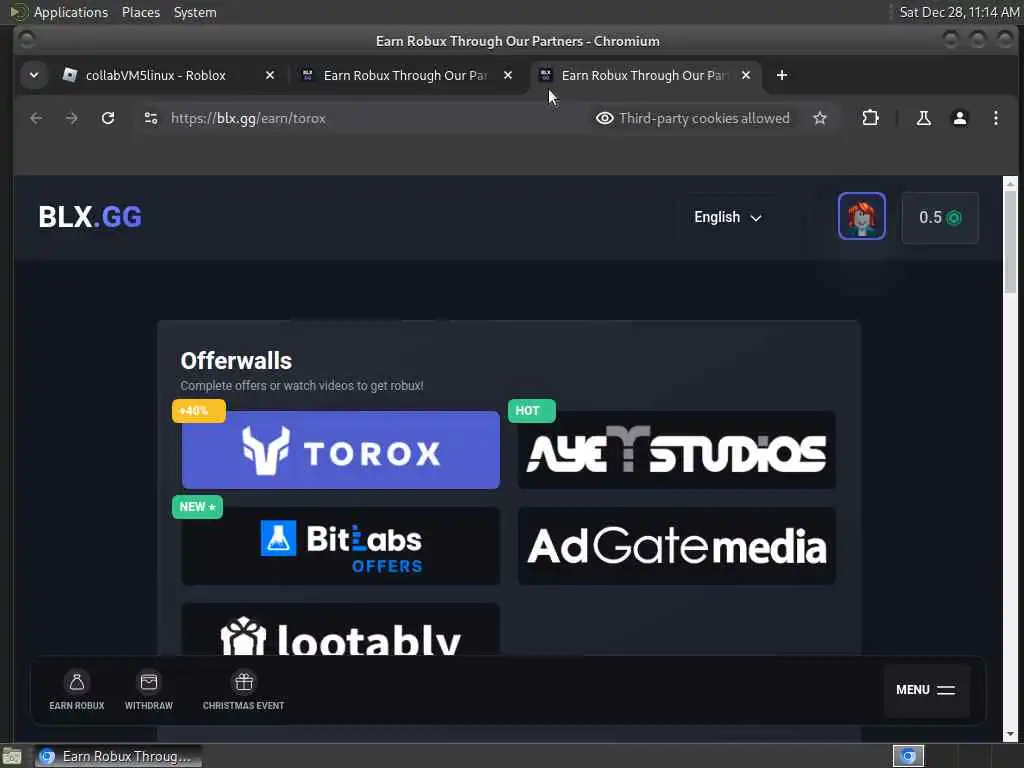The image size is (1024, 768).
Task: Click the HOT badge on AyeT Studios
Action: point(532,411)
